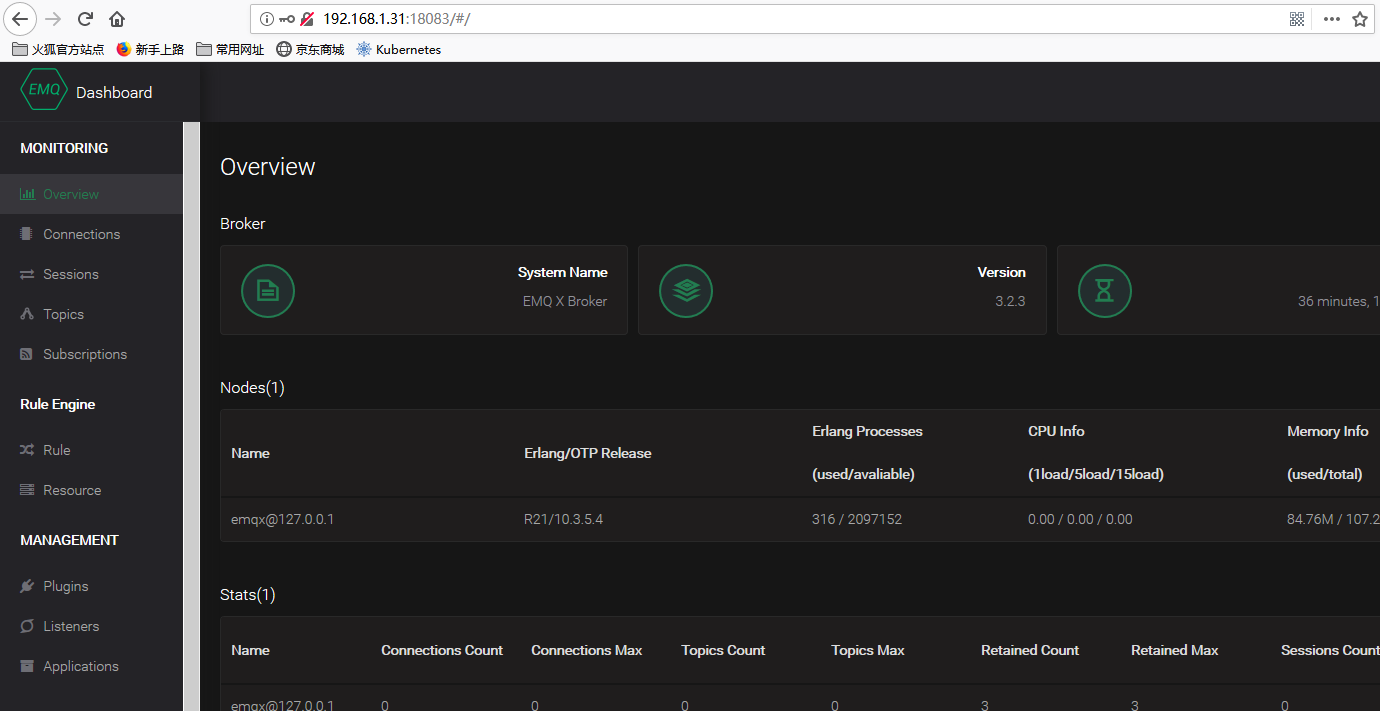Open the Listeners menu item
The width and height of the screenshot is (1380, 711).
tap(91, 626)
